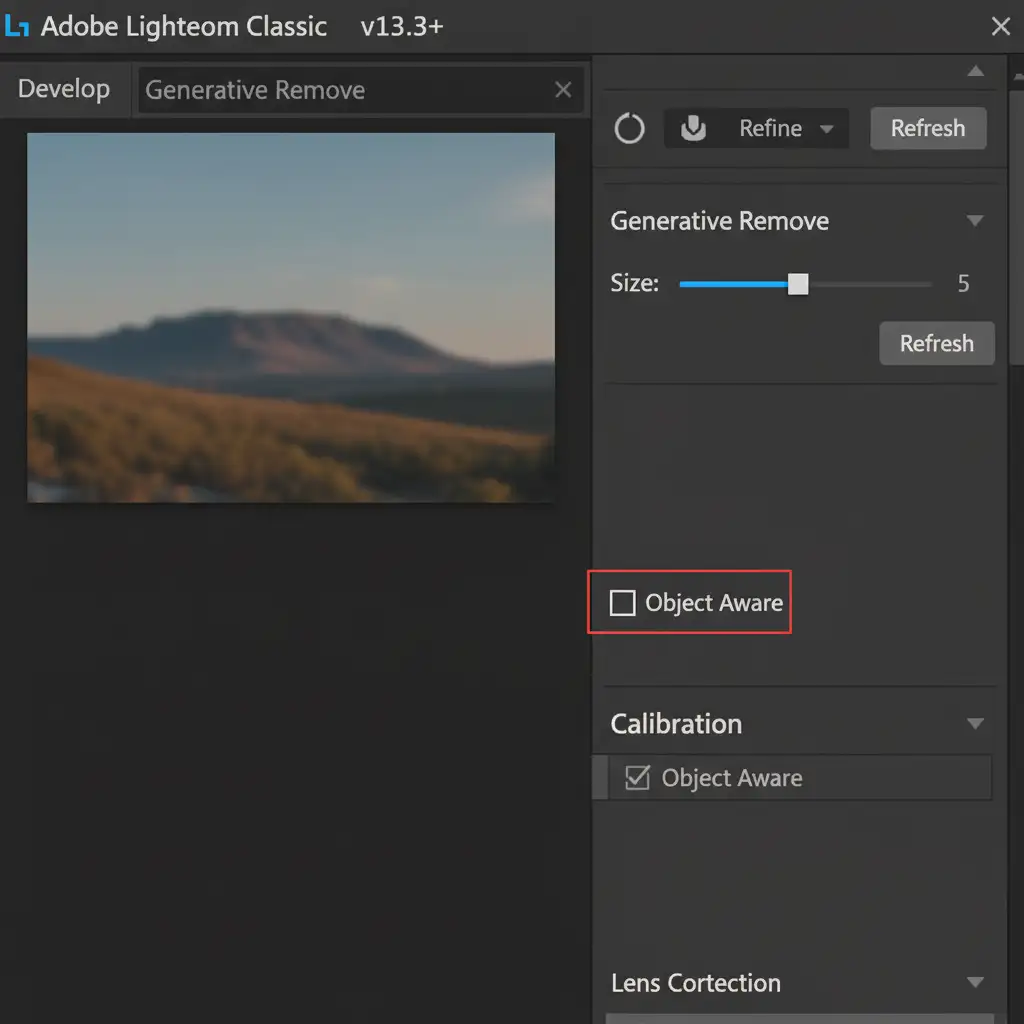Close the Adobe Lightroom Classic window
Image resolution: width=1024 pixels, height=1024 pixels.
[x=1000, y=27]
